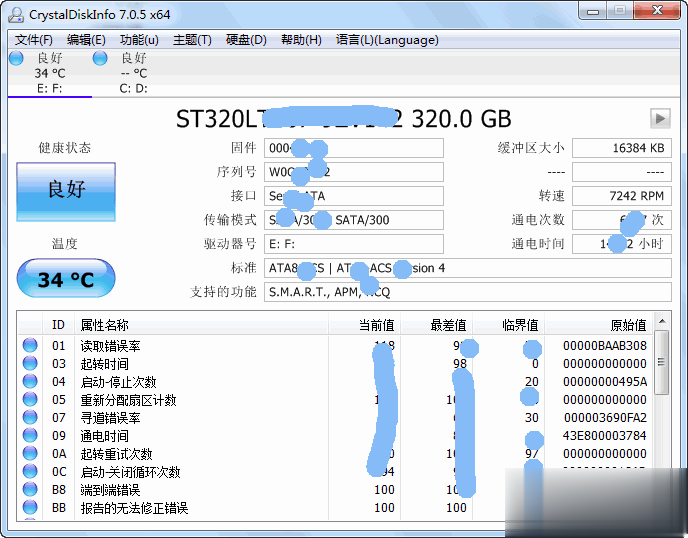Screen dimensions: 688x538
Task: Click the attribute list scrollbar thumb
Action: (662, 362)
